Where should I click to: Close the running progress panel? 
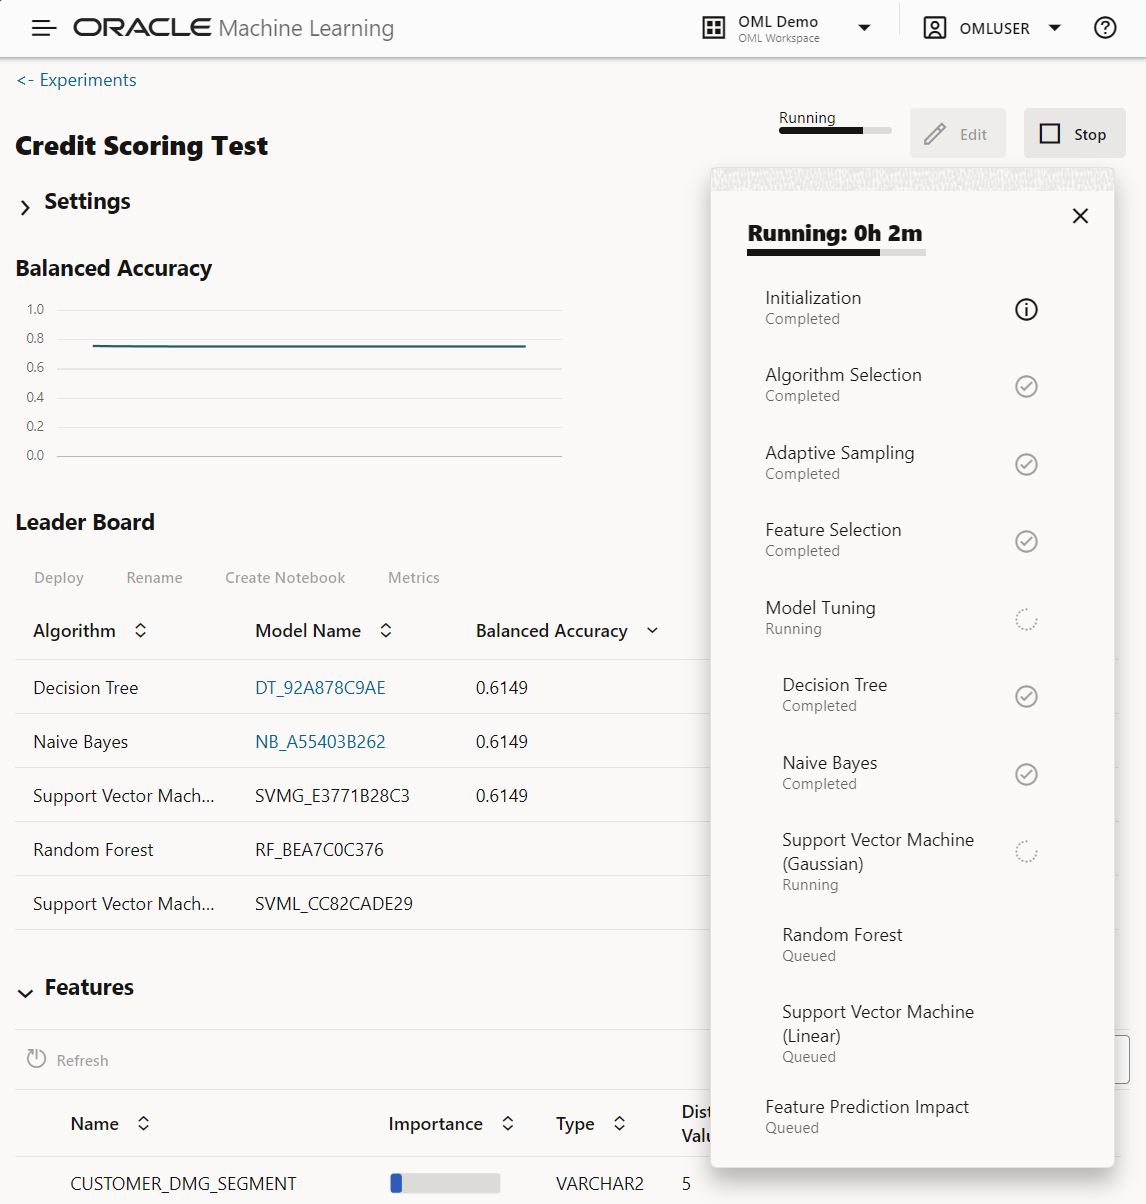pos(1080,216)
